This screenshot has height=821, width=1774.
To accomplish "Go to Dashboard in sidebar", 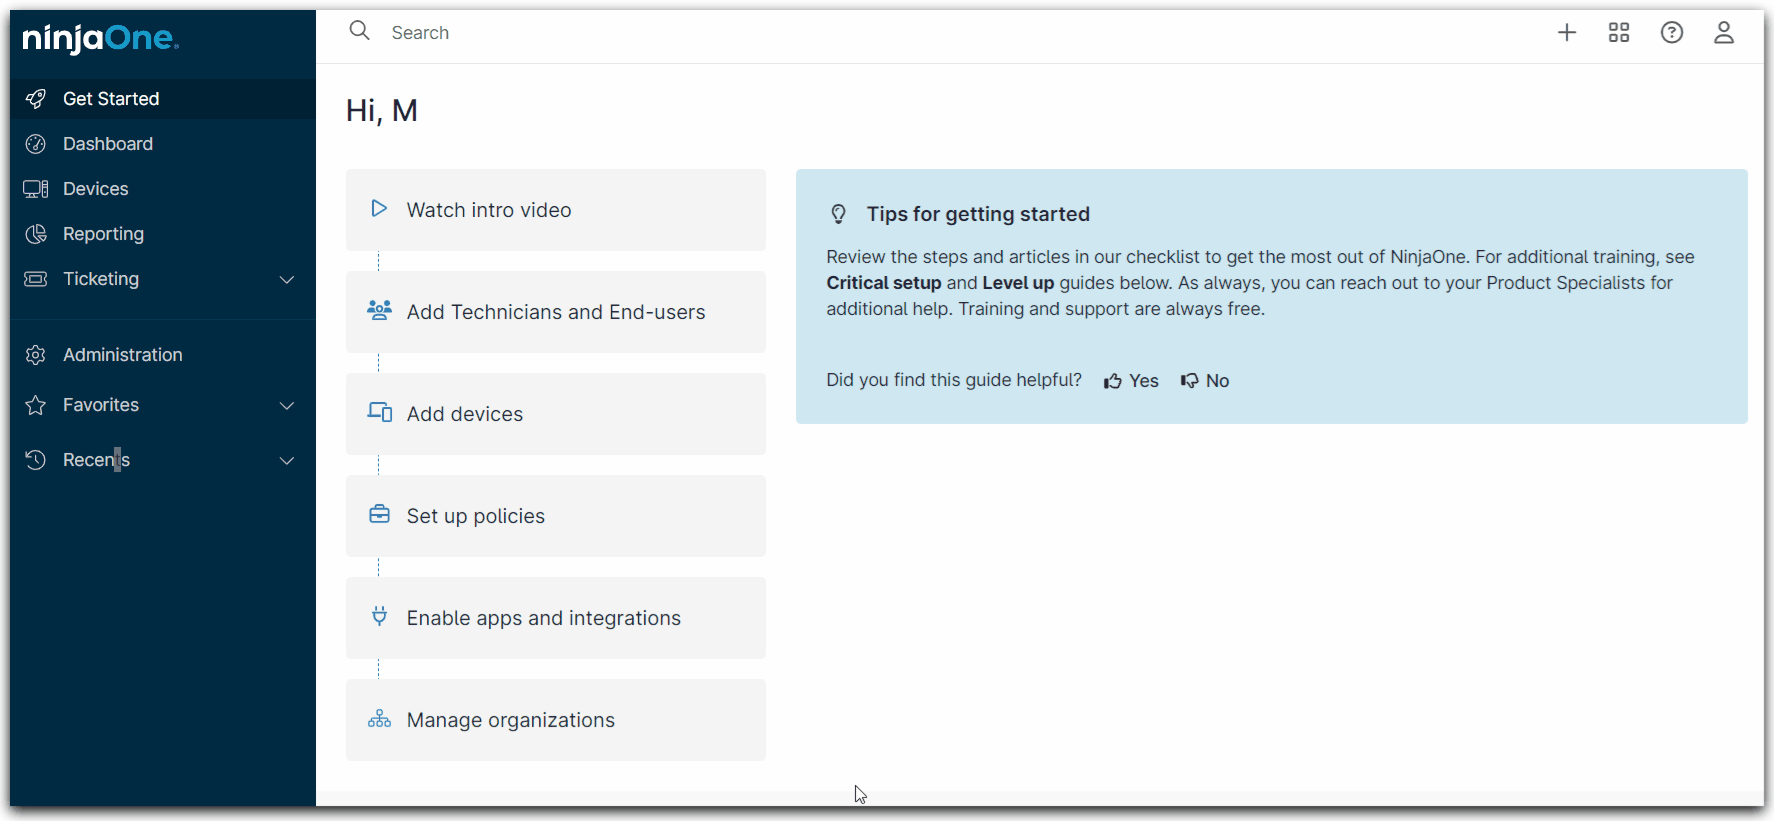I will click(x=107, y=144).
